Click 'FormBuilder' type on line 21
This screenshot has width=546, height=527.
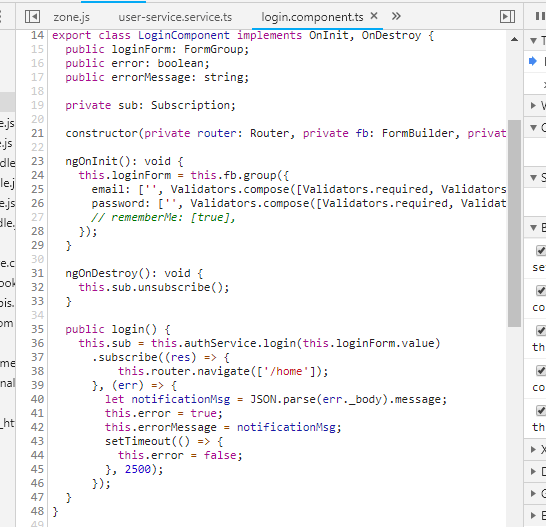coord(418,133)
